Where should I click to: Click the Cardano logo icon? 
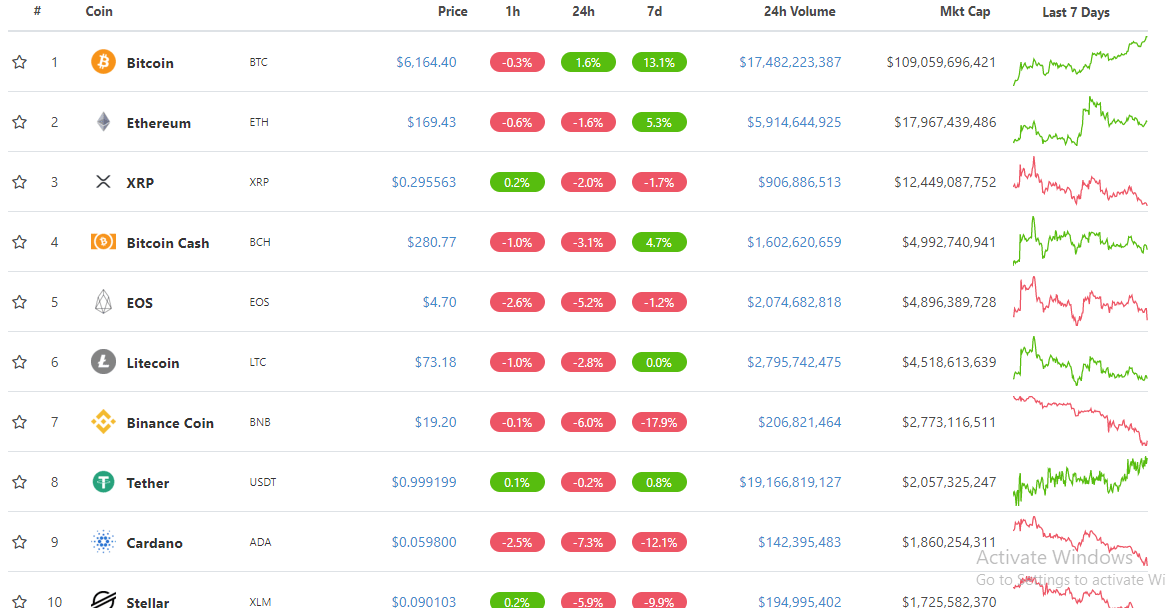point(103,542)
